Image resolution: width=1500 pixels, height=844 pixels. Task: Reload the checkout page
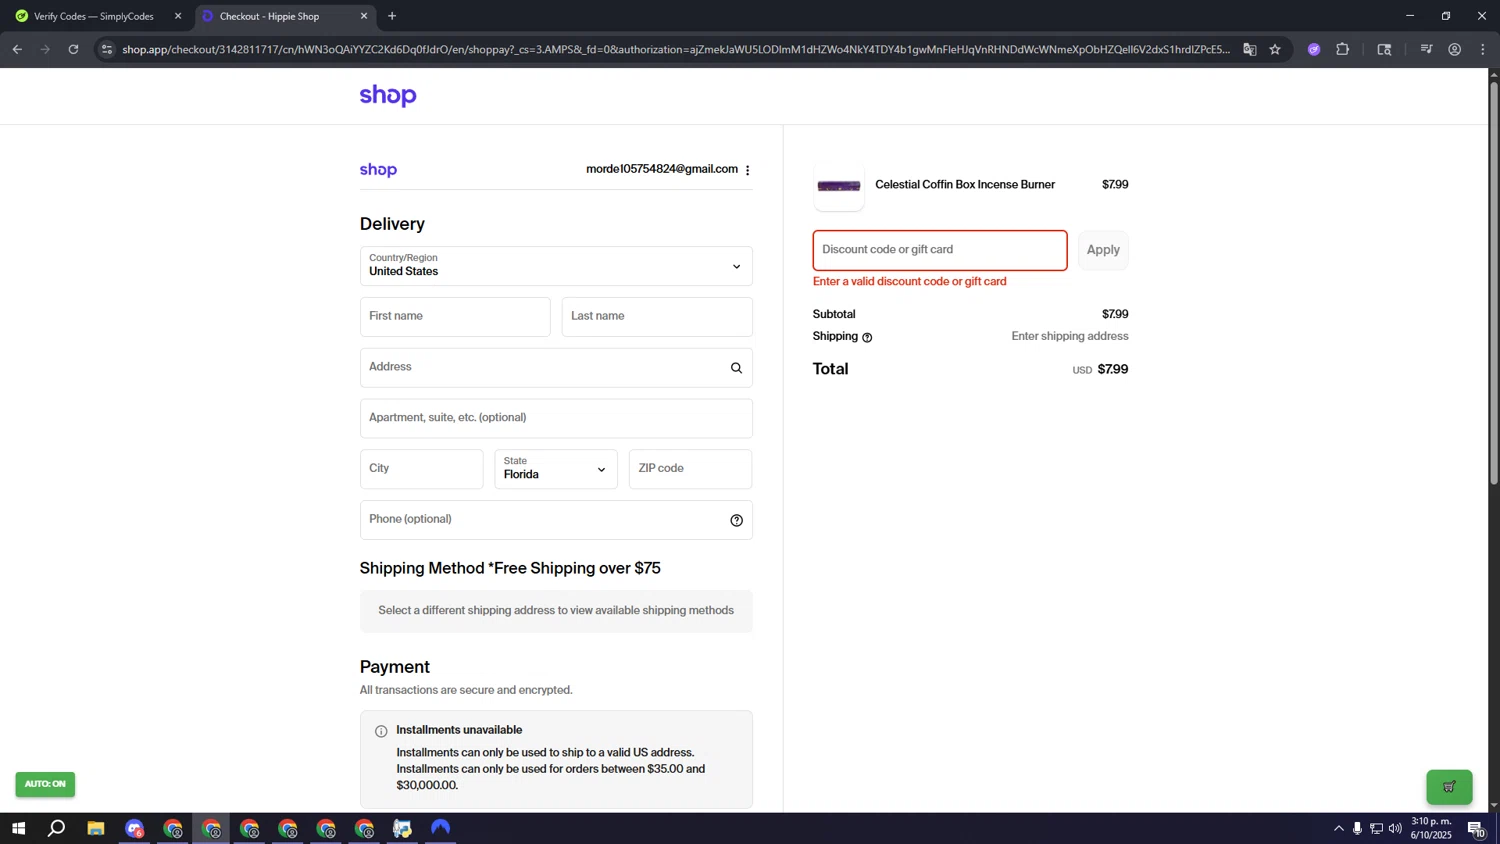(73, 49)
